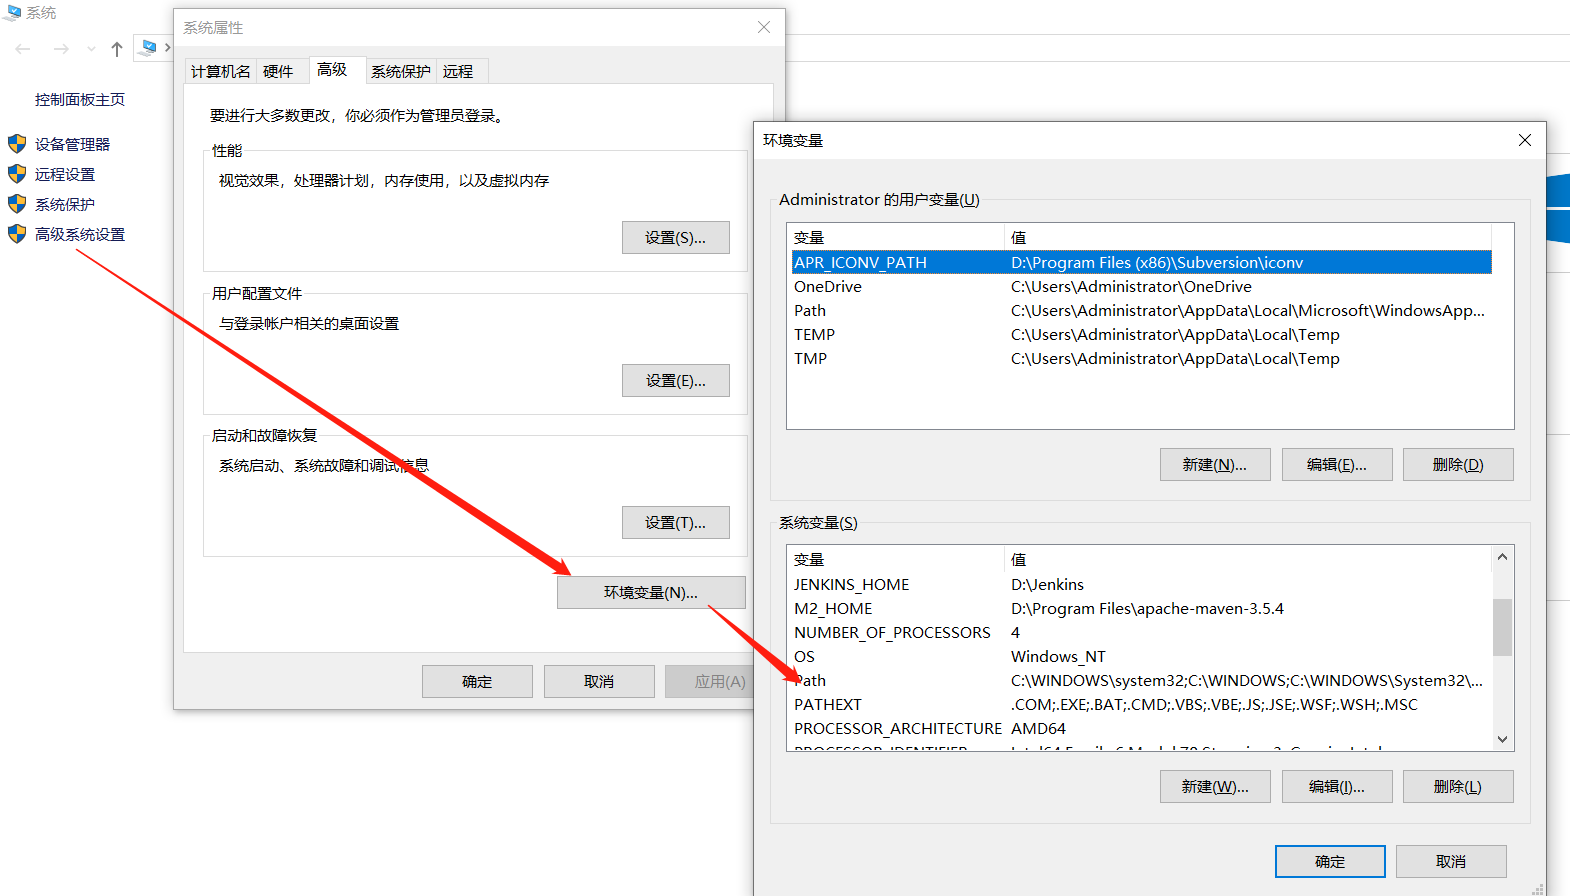Click the shield icon beside 高级系统设置
Screen dimensions: 1570x896
[x=17, y=234]
